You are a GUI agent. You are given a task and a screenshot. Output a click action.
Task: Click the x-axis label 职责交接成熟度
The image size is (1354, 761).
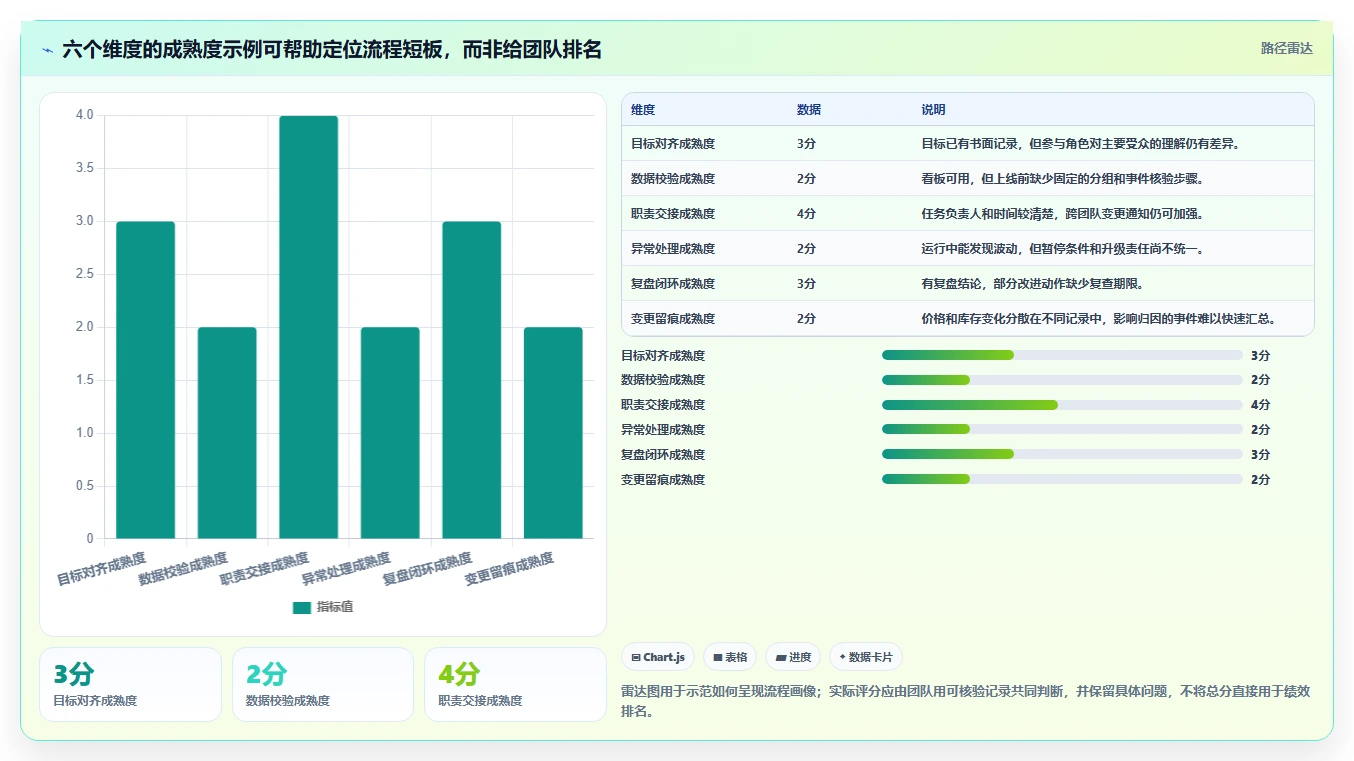pyautogui.click(x=265, y=569)
